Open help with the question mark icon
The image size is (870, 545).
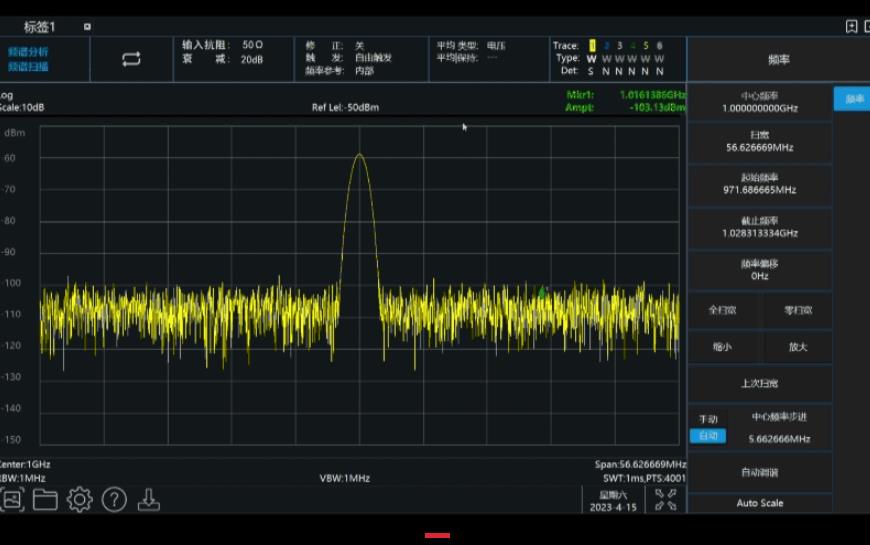point(114,500)
